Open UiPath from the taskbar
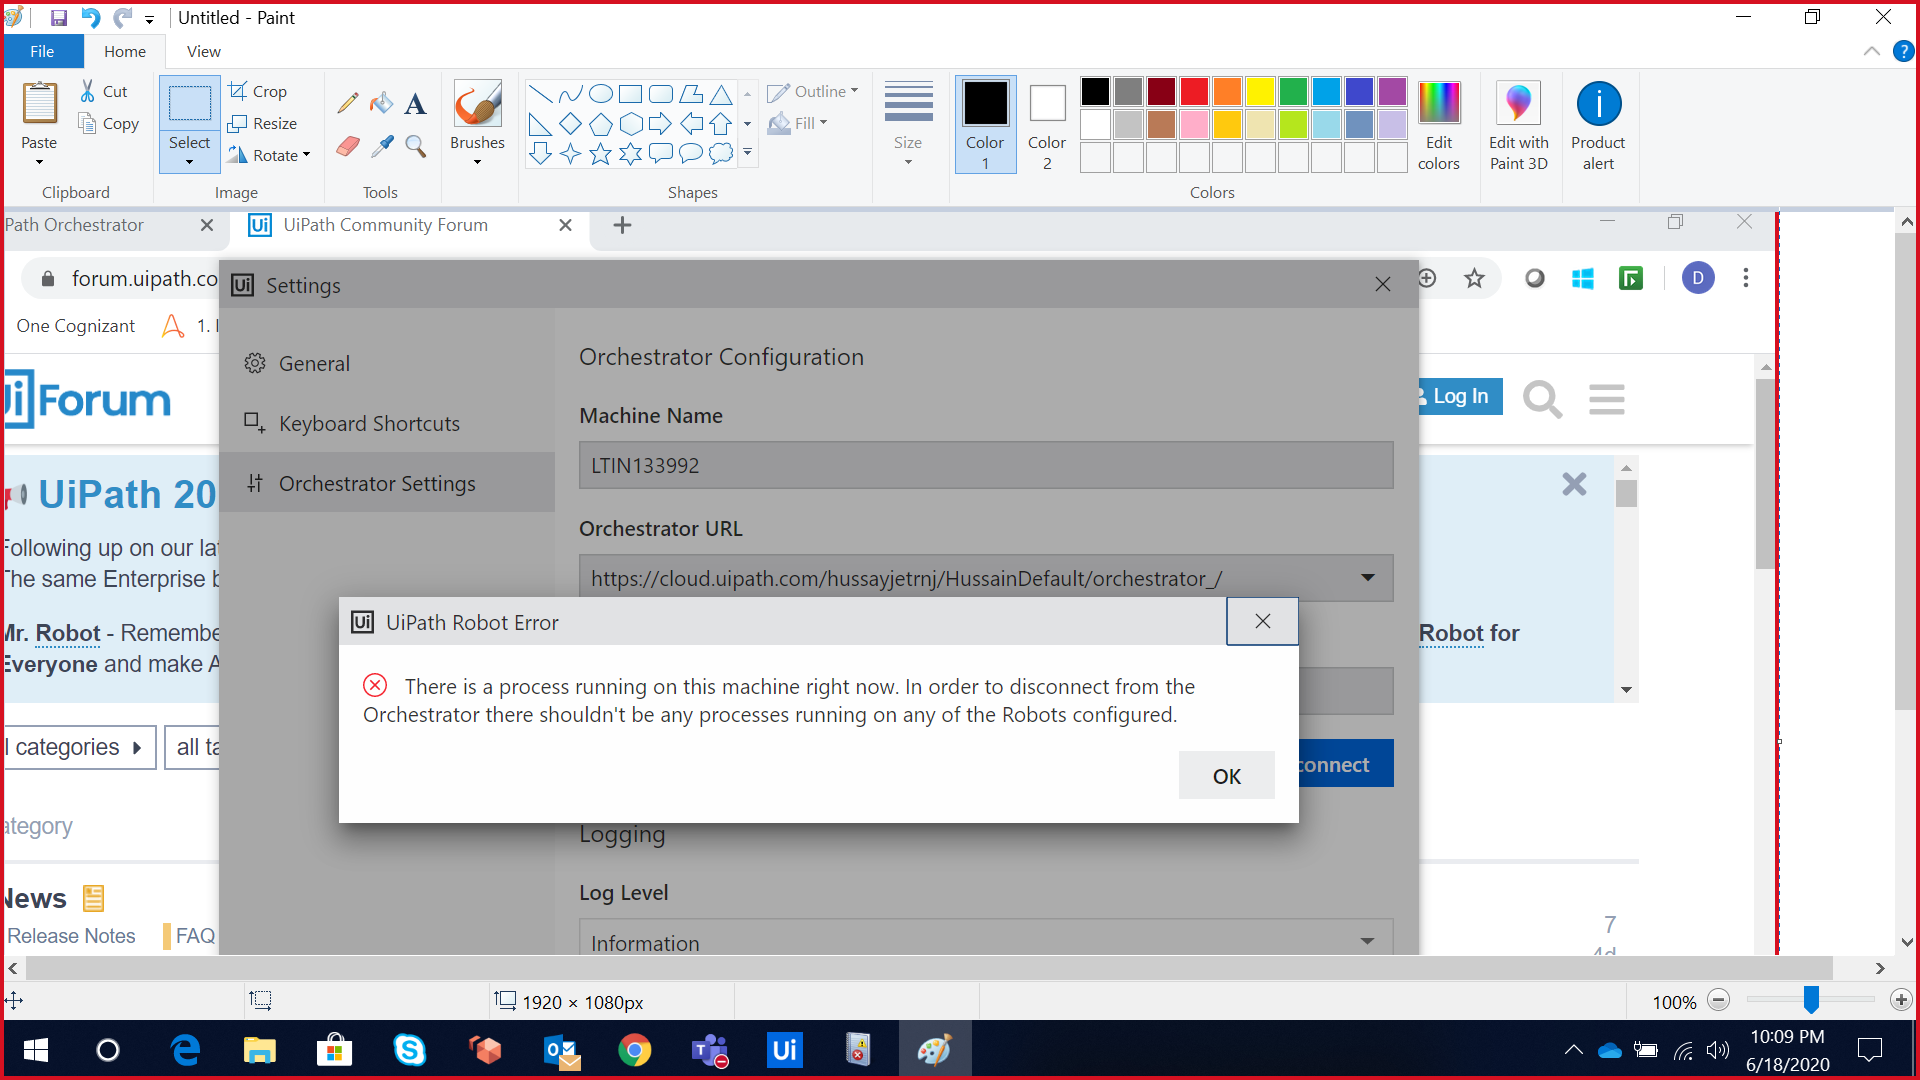This screenshot has width=1920, height=1080. [x=785, y=1050]
